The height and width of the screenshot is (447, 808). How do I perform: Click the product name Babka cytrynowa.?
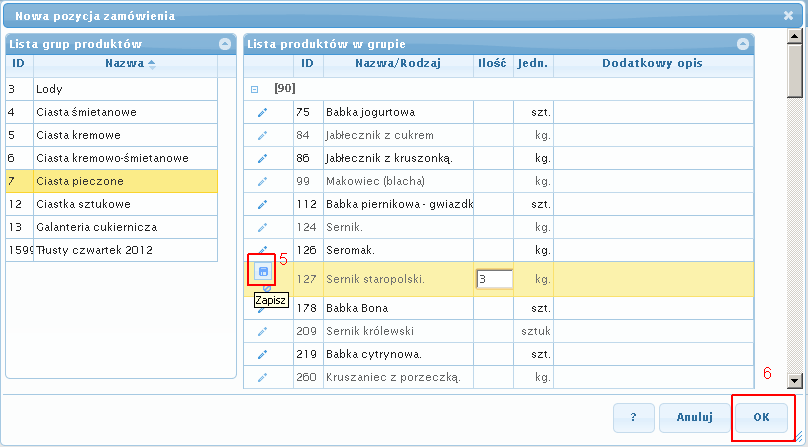[374, 354]
